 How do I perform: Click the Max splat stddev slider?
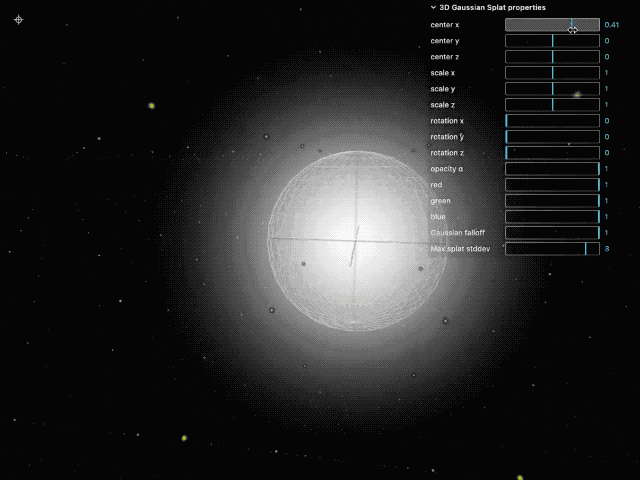[x=552, y=249]
